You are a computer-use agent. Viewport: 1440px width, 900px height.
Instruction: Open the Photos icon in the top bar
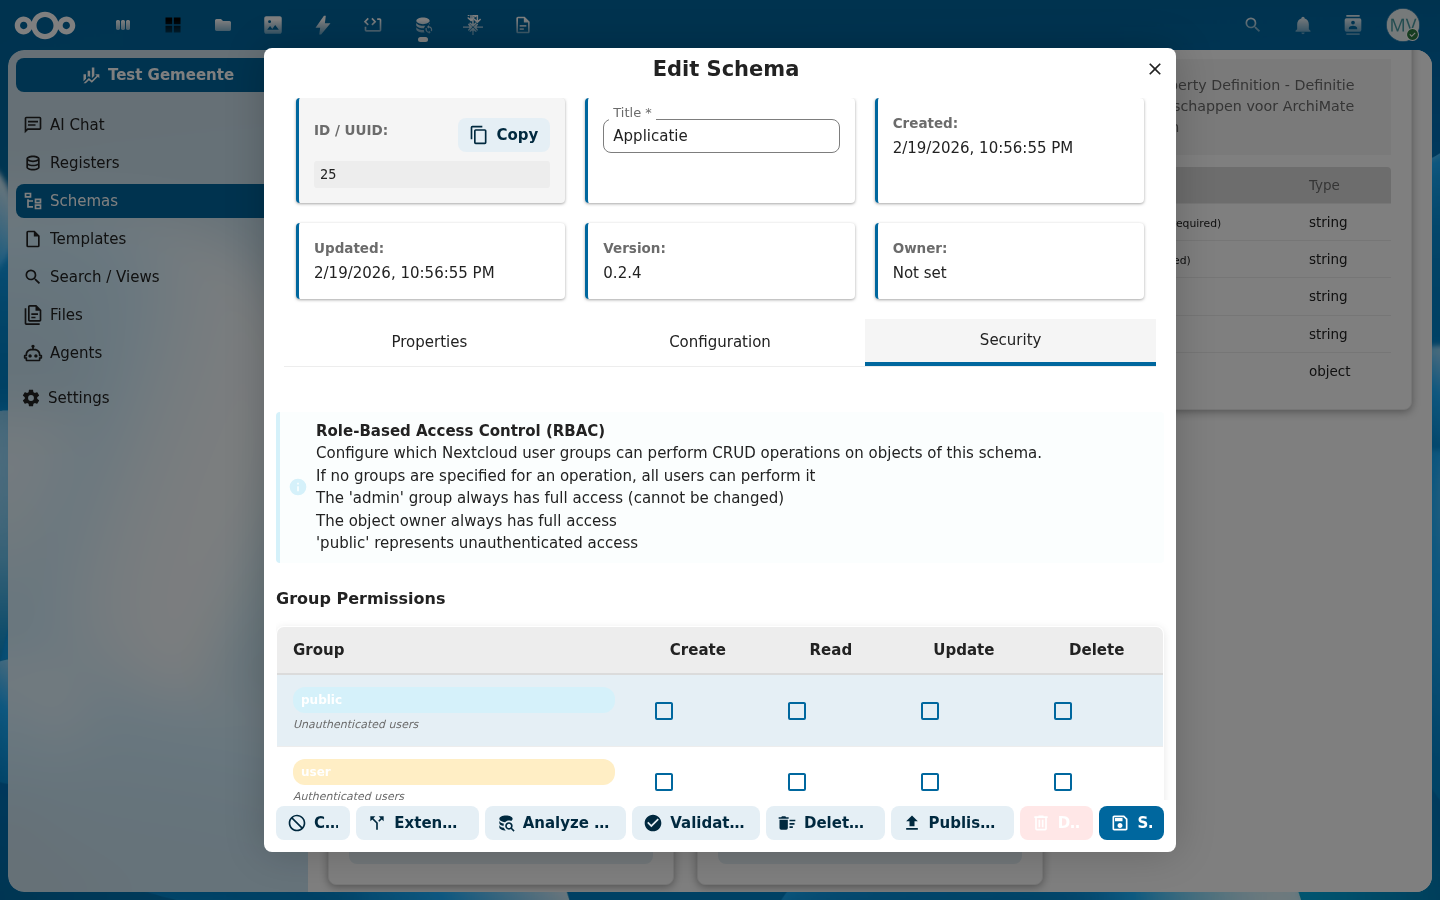pyautogui.click(x=273, y=25)
